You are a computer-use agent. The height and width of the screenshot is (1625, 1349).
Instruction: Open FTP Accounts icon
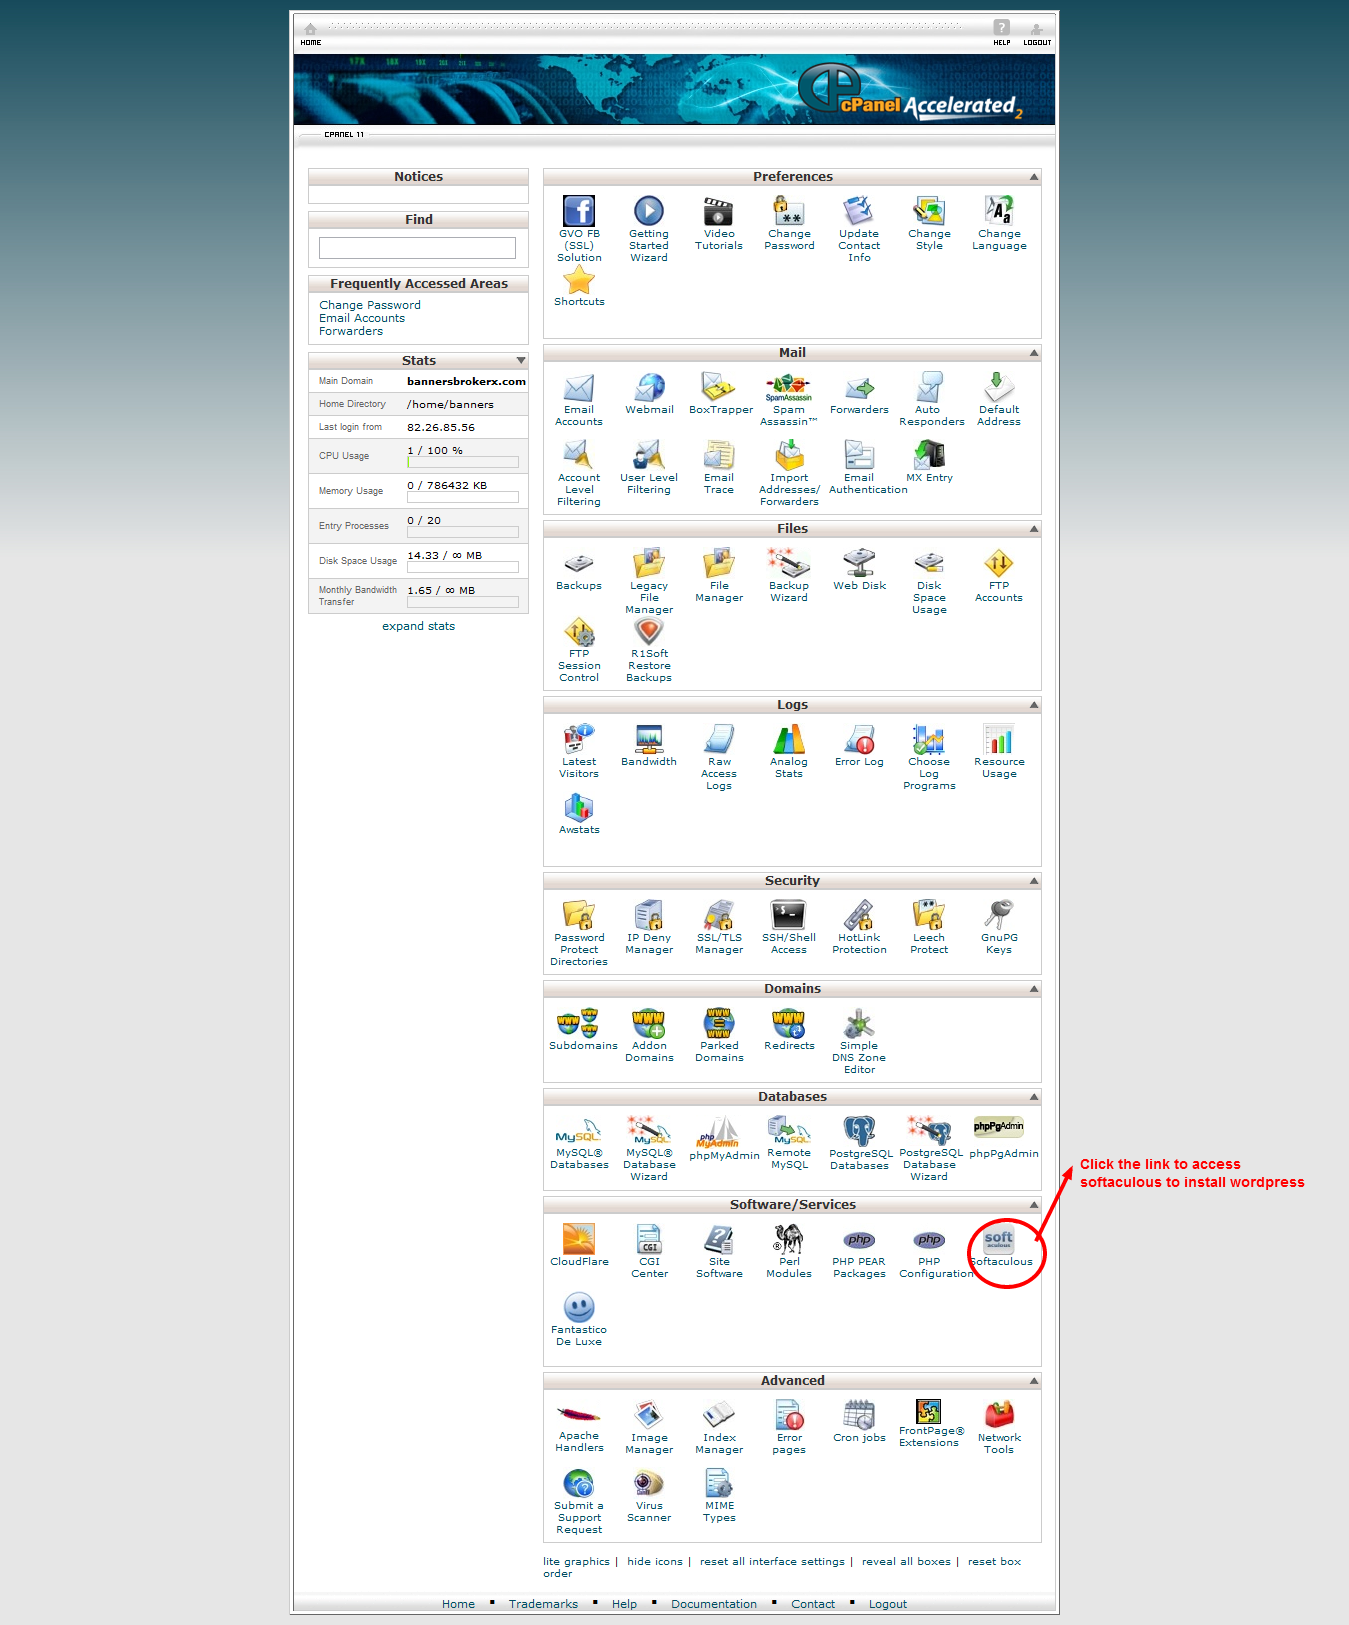coord(999,564)
